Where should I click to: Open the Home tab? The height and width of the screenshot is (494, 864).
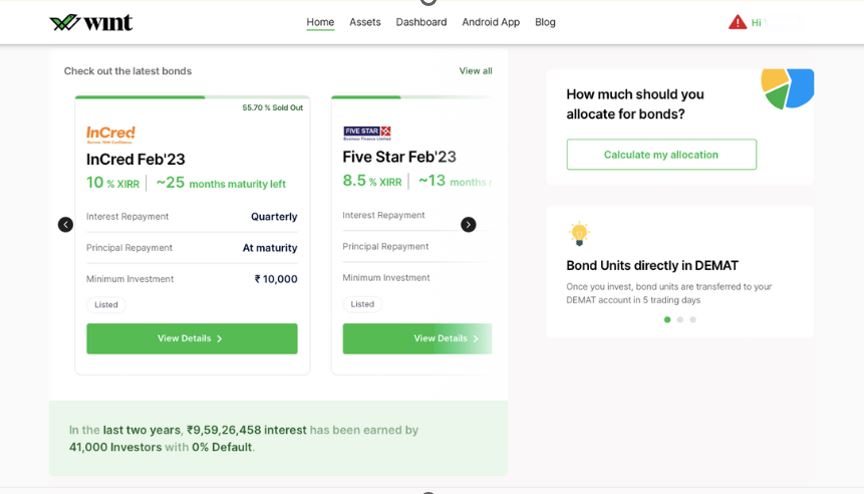click(x=320, y=23)
